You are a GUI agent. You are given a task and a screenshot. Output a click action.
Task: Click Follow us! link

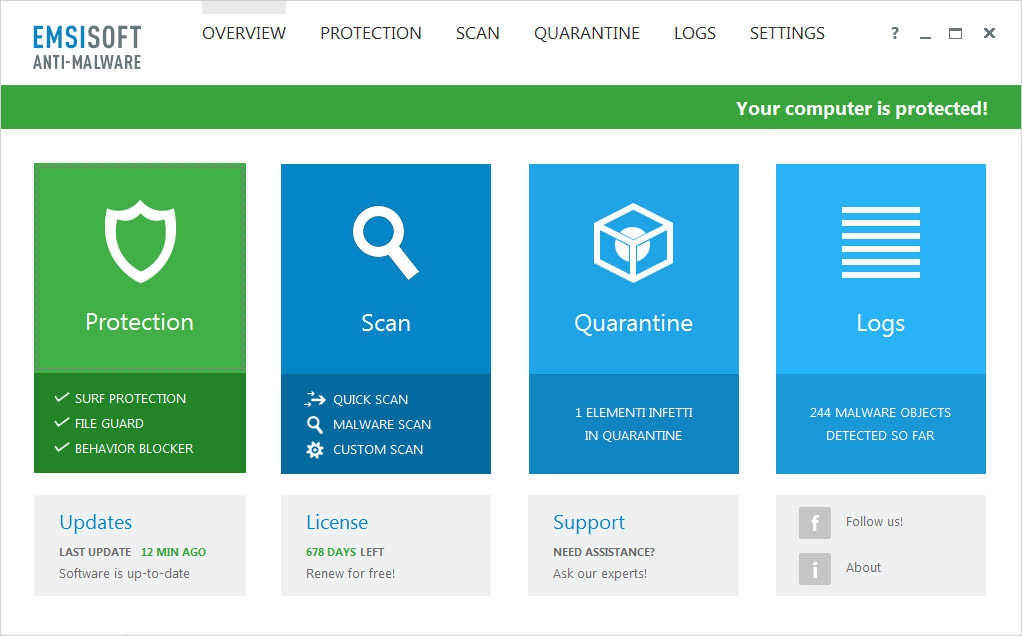tap(874, 521)
